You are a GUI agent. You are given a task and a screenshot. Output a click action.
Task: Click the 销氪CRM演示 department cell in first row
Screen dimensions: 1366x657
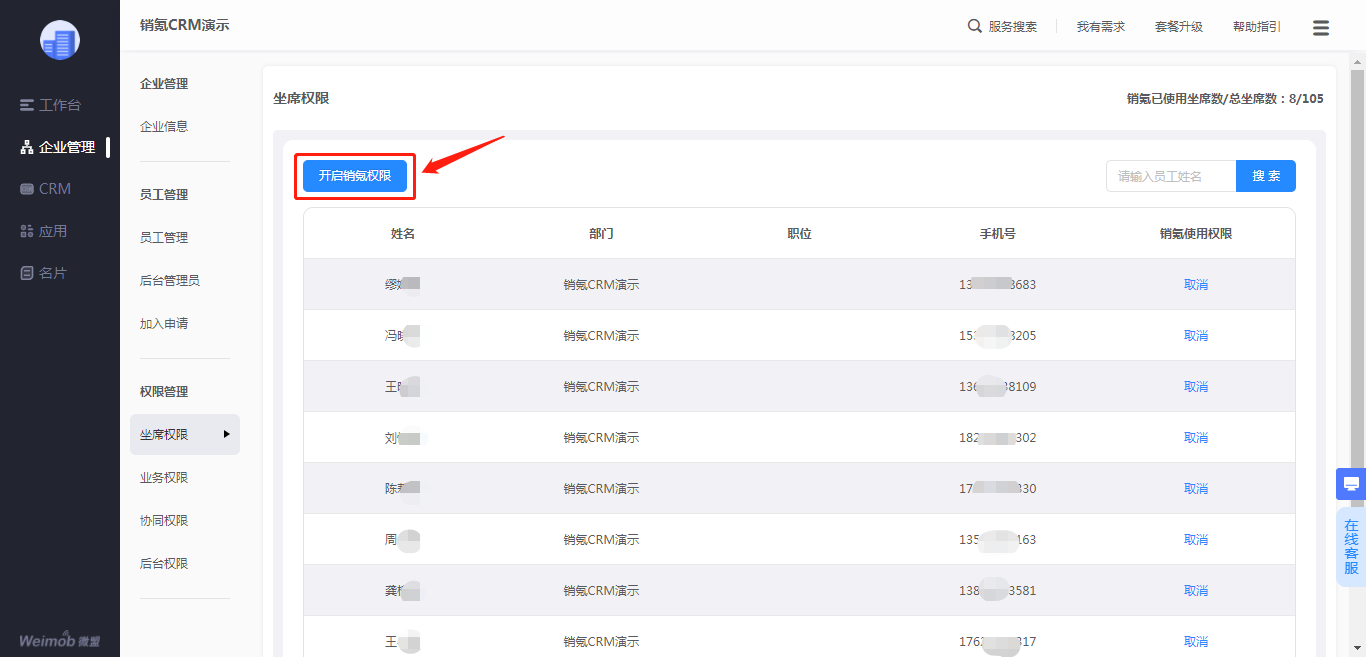(x=601, y=285)
